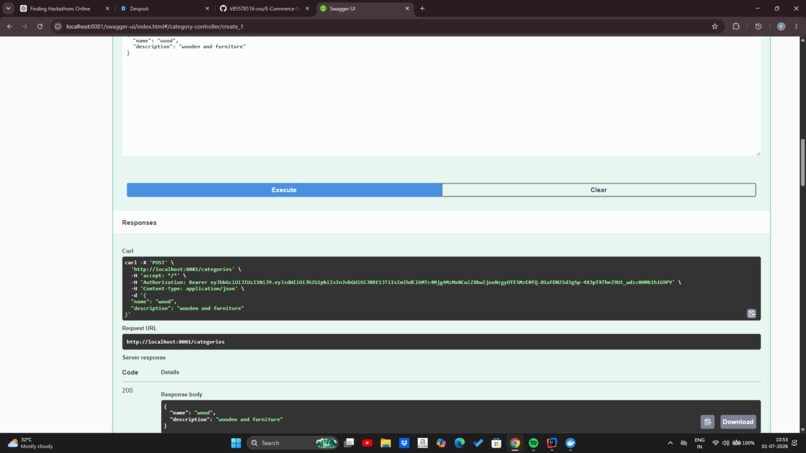Copy the curl command to clipboard
This screenshot has height=453, width=806.
752,313
